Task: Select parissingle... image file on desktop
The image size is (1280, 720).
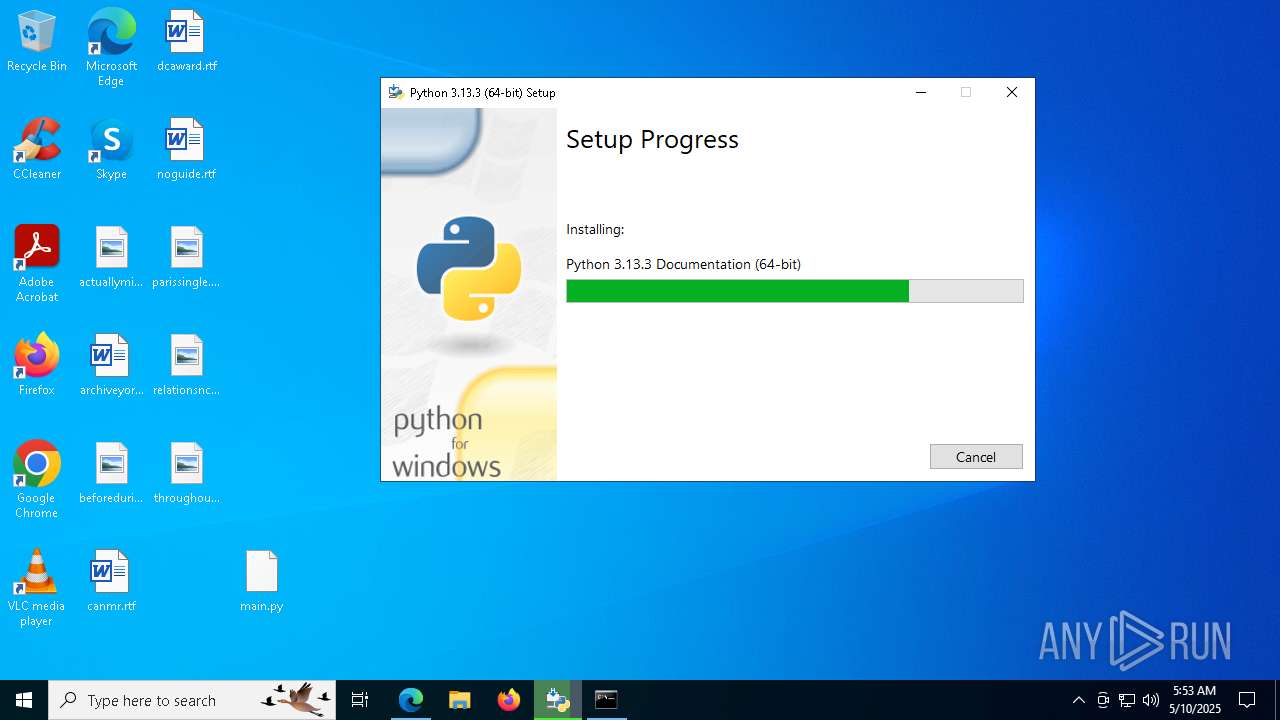Action: point(186,258)
